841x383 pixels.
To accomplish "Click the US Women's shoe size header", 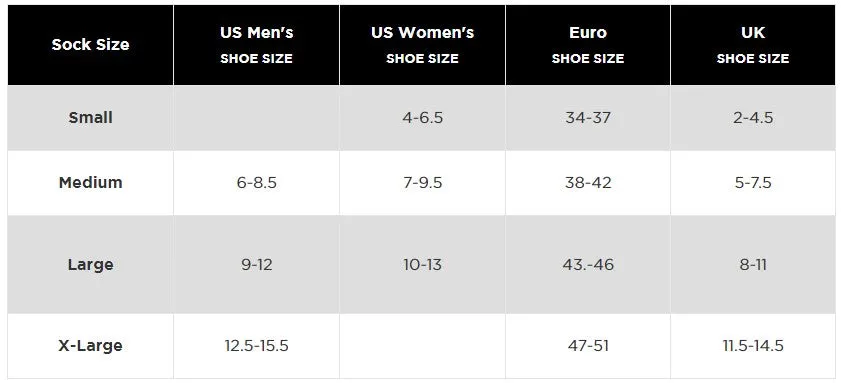I will (423, 45).
